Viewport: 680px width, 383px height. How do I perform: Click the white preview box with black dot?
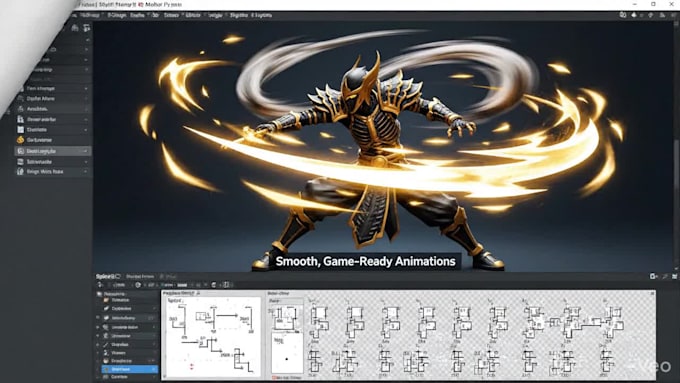(x=286, y=353)
